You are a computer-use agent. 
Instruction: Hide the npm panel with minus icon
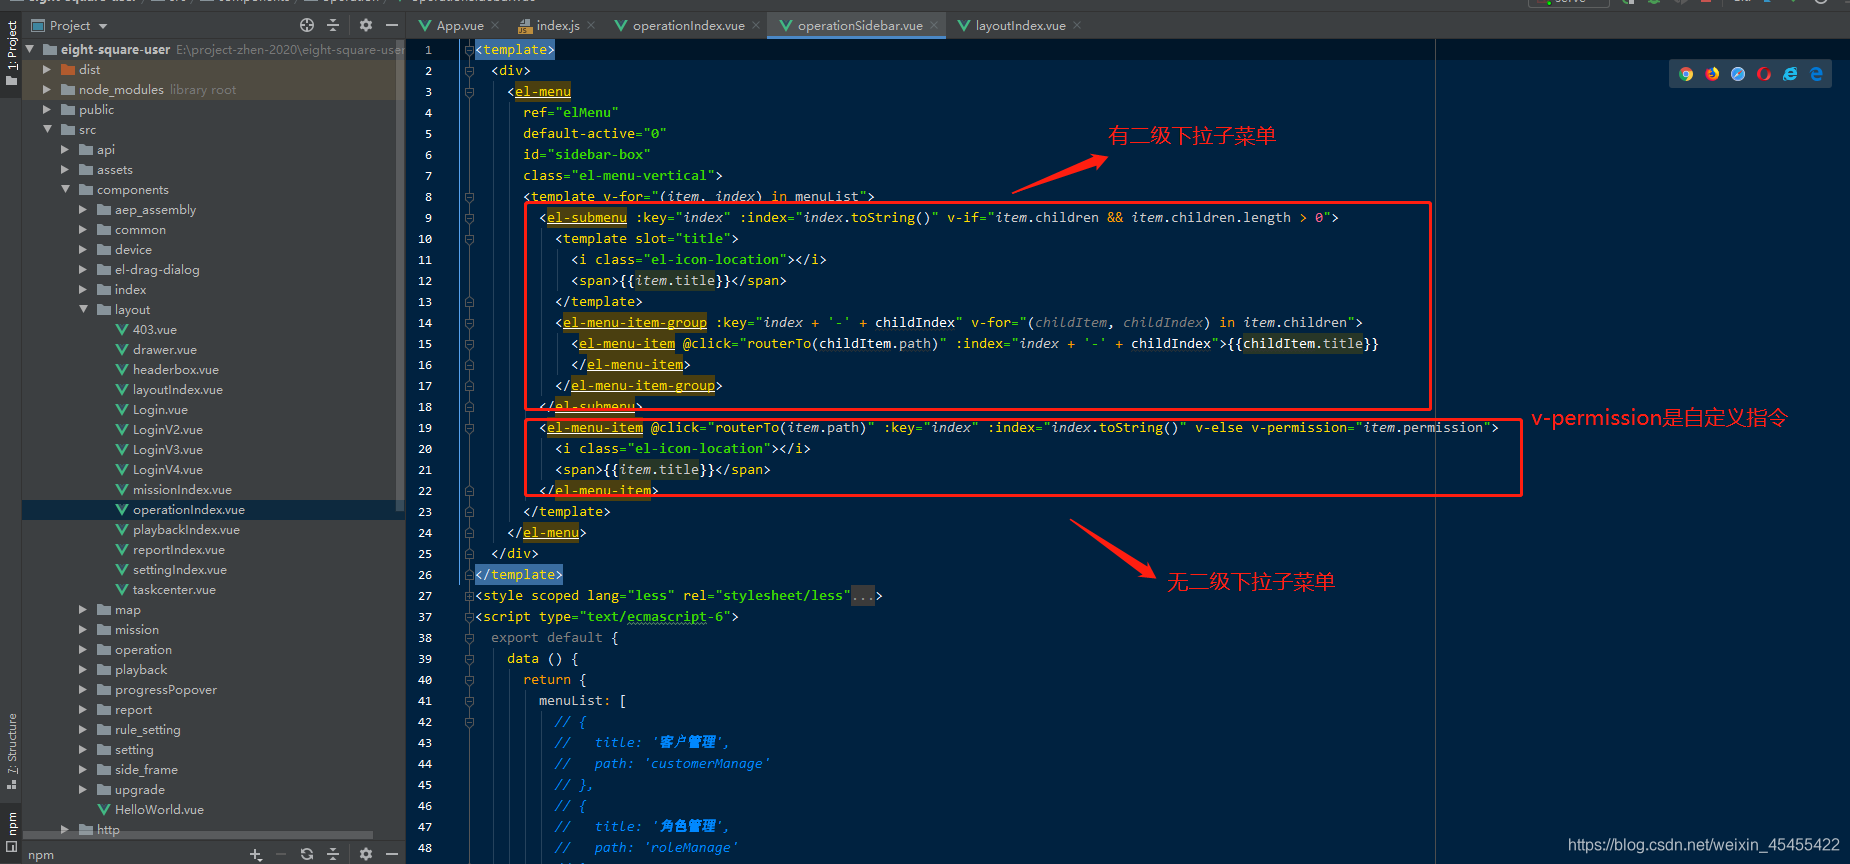tap(392, 854)
